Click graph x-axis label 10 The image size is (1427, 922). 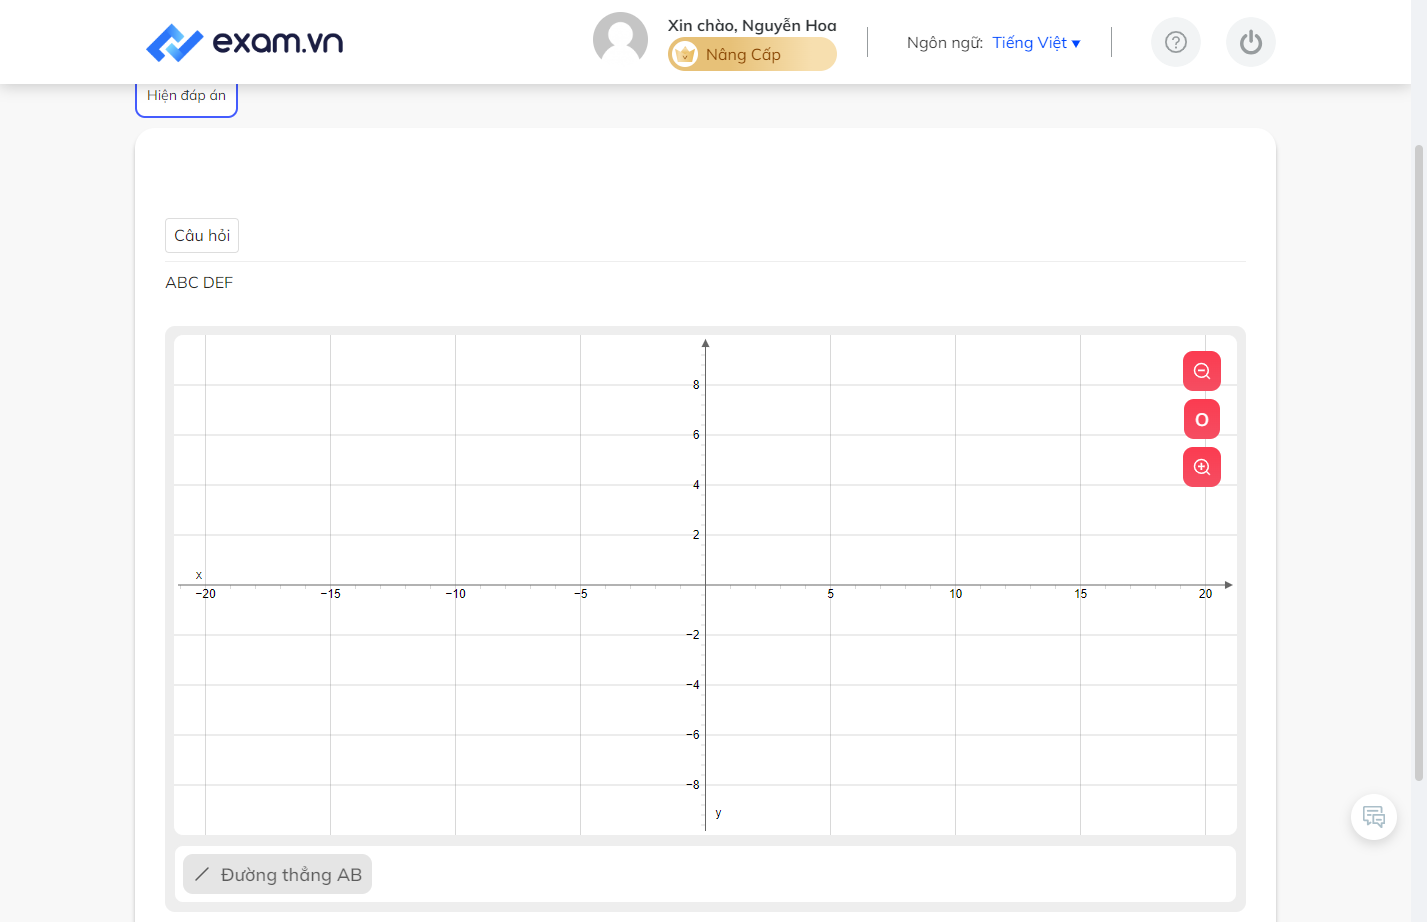956,594
